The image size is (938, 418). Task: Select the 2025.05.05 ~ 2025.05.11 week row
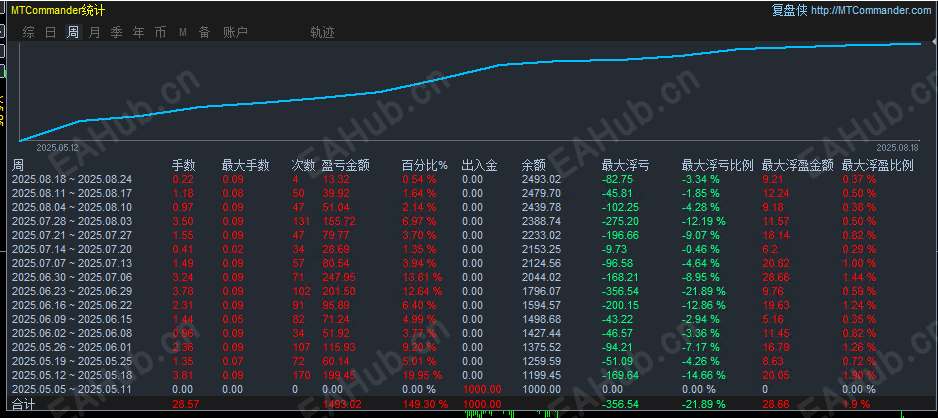point(473,389)
